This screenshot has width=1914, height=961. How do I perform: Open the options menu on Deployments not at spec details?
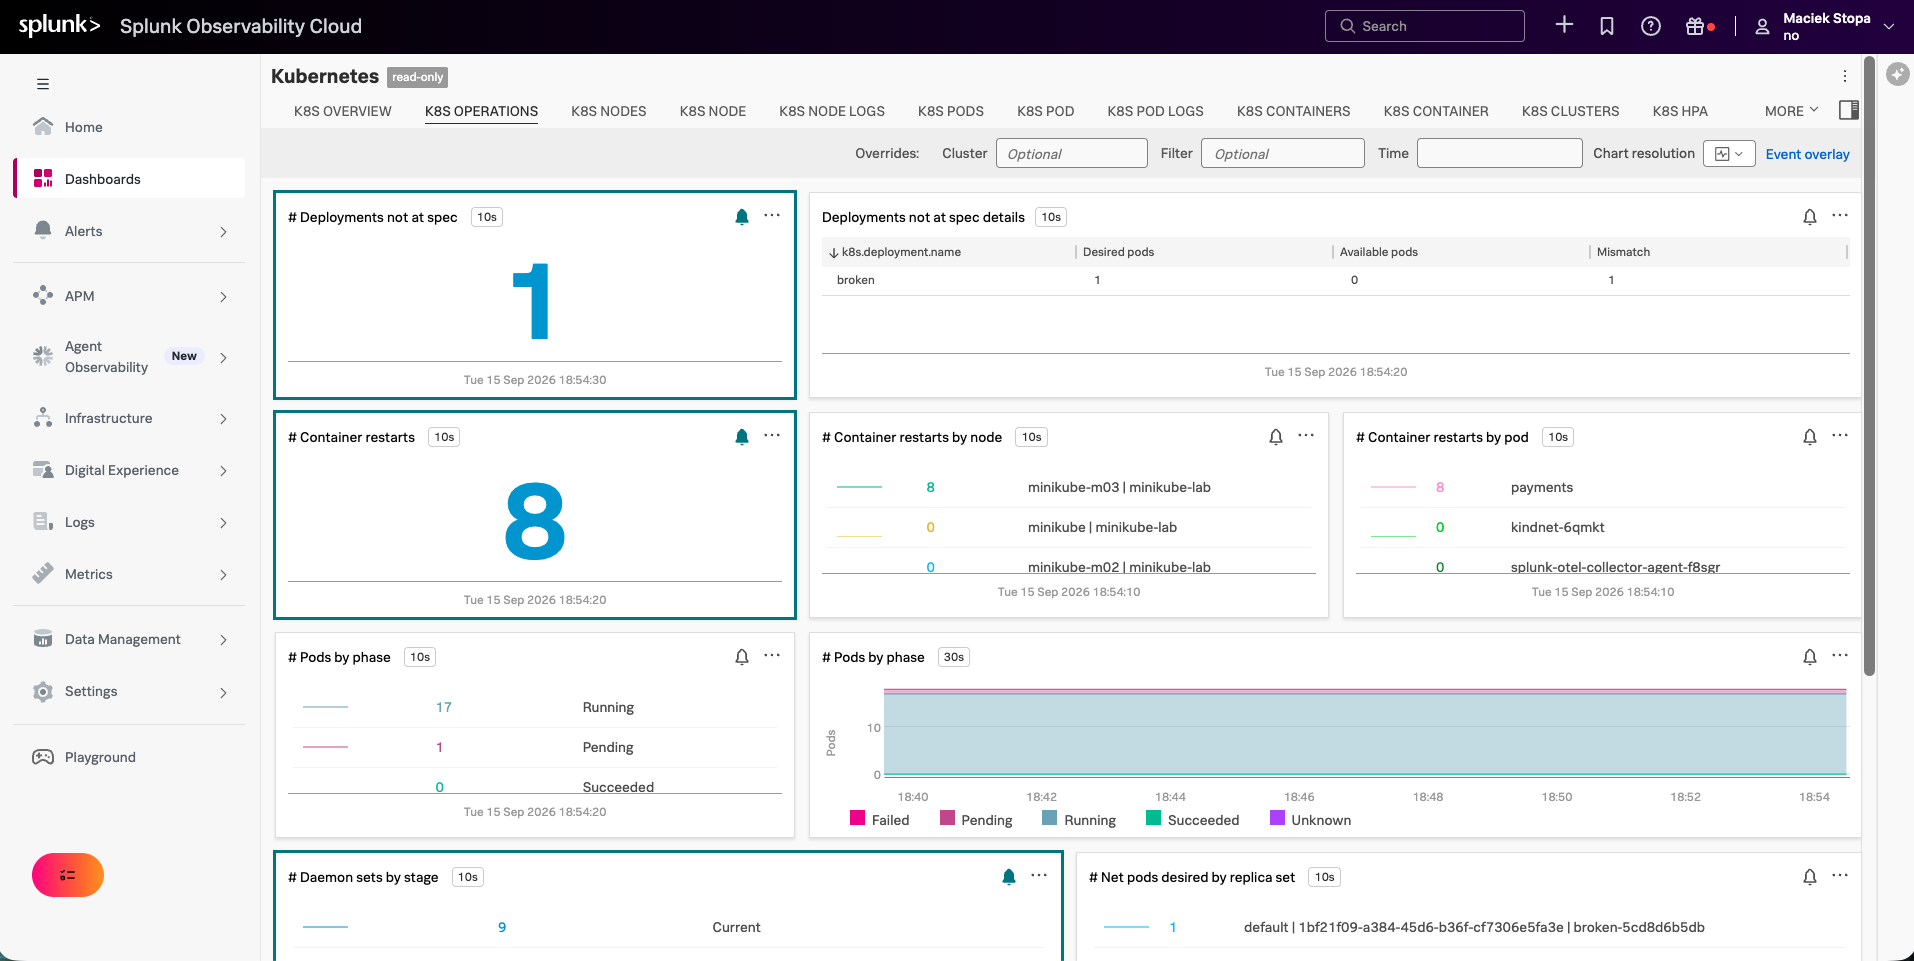1840,215
